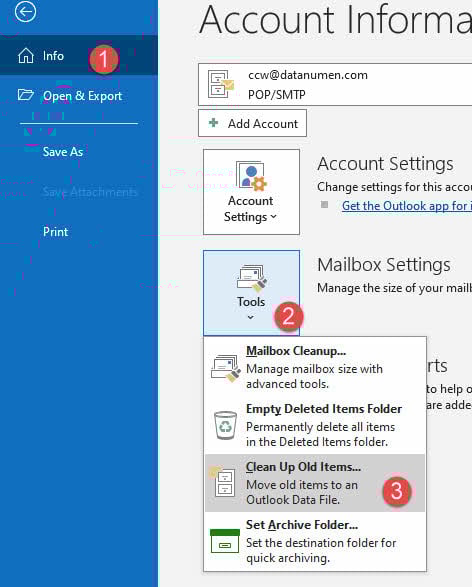Choose Clean Up Old Items... menu entry

click(x=315, y=483)
